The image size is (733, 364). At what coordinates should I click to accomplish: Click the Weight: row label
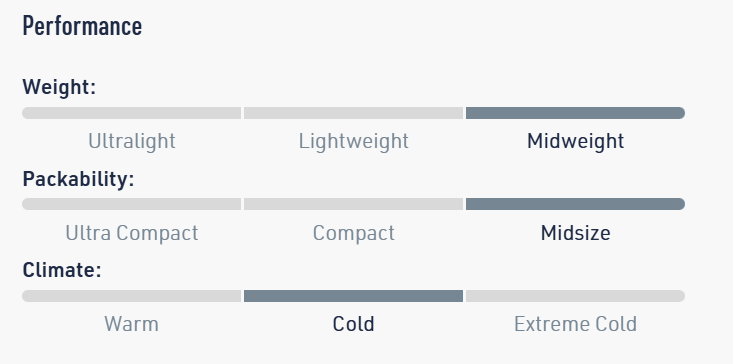(x=59, y=87)
